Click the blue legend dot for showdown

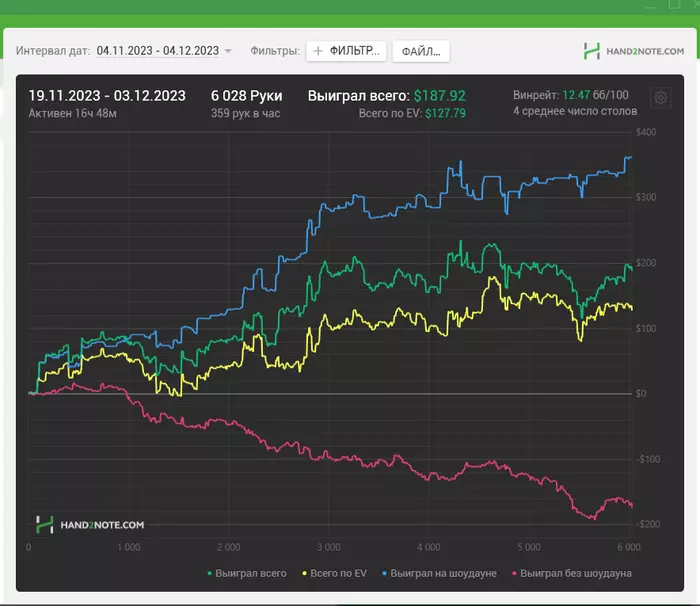click(384, 573)
